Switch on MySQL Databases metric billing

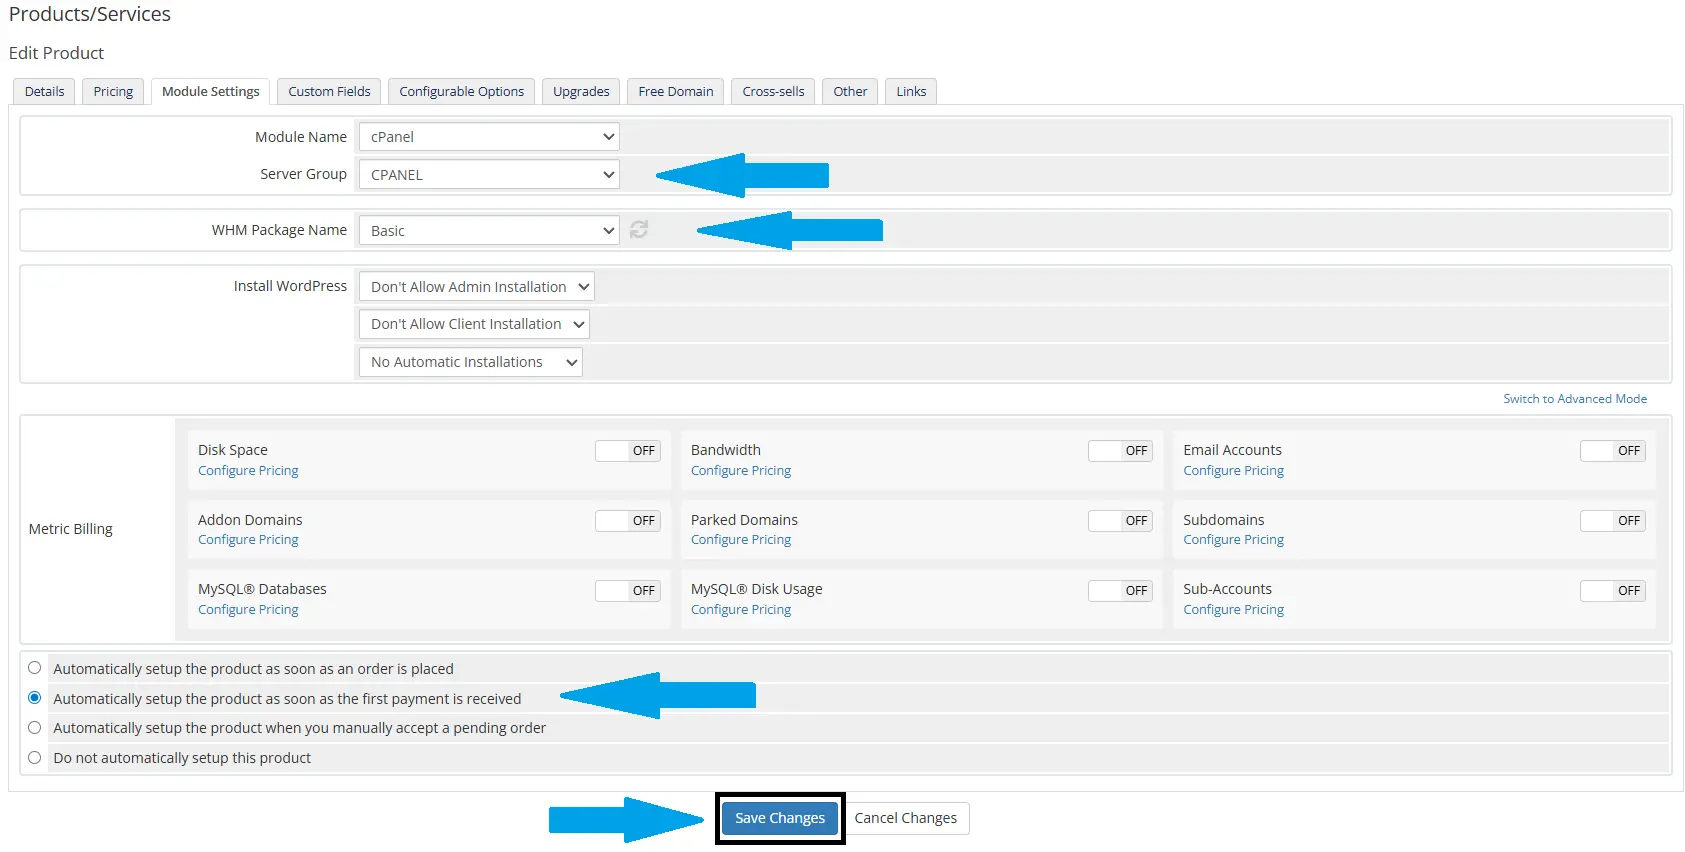pos(628,591)
